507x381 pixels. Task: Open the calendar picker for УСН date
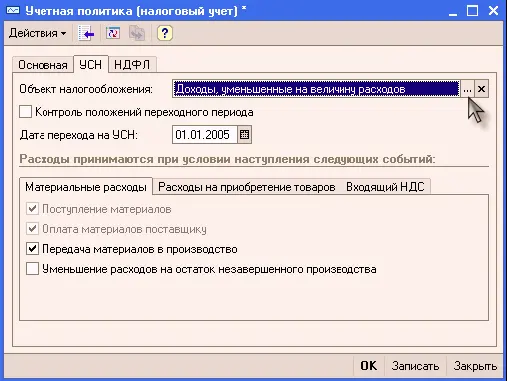pyautogui.click(x=244, y=135)
